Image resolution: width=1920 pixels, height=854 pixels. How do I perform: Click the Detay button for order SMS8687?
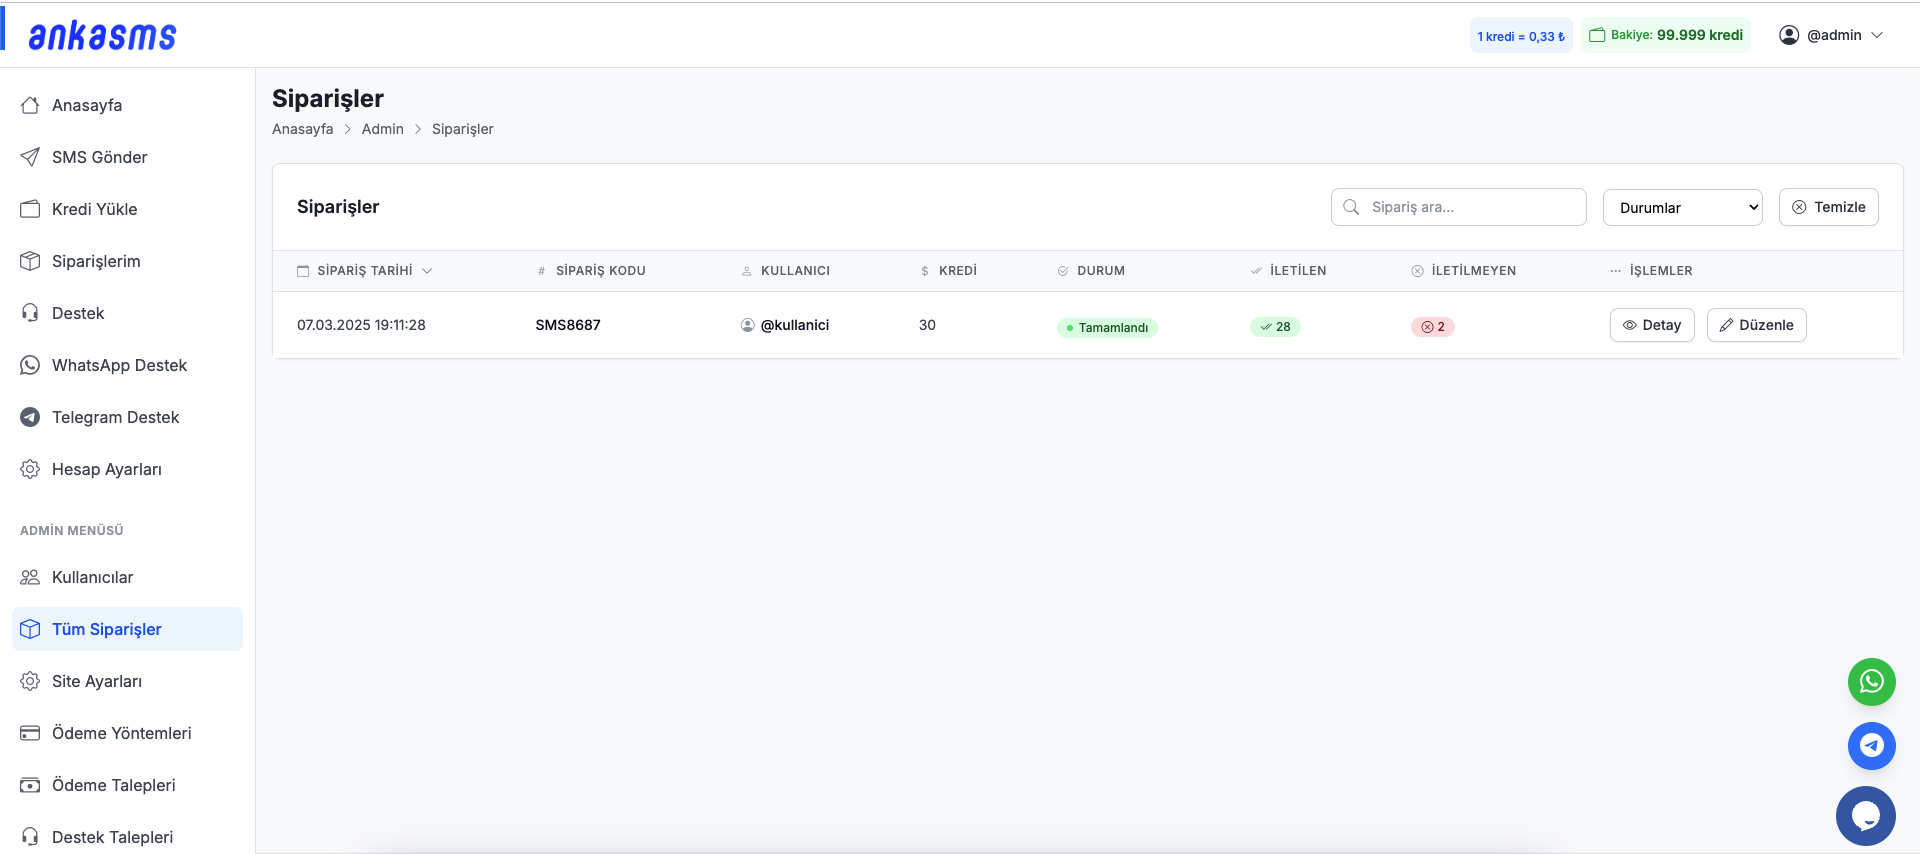click(x=1651, y=325)
